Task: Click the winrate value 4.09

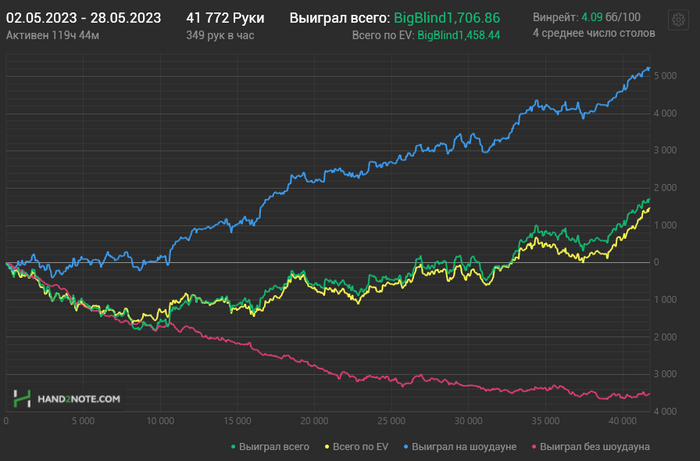Action: click(592, 17)
